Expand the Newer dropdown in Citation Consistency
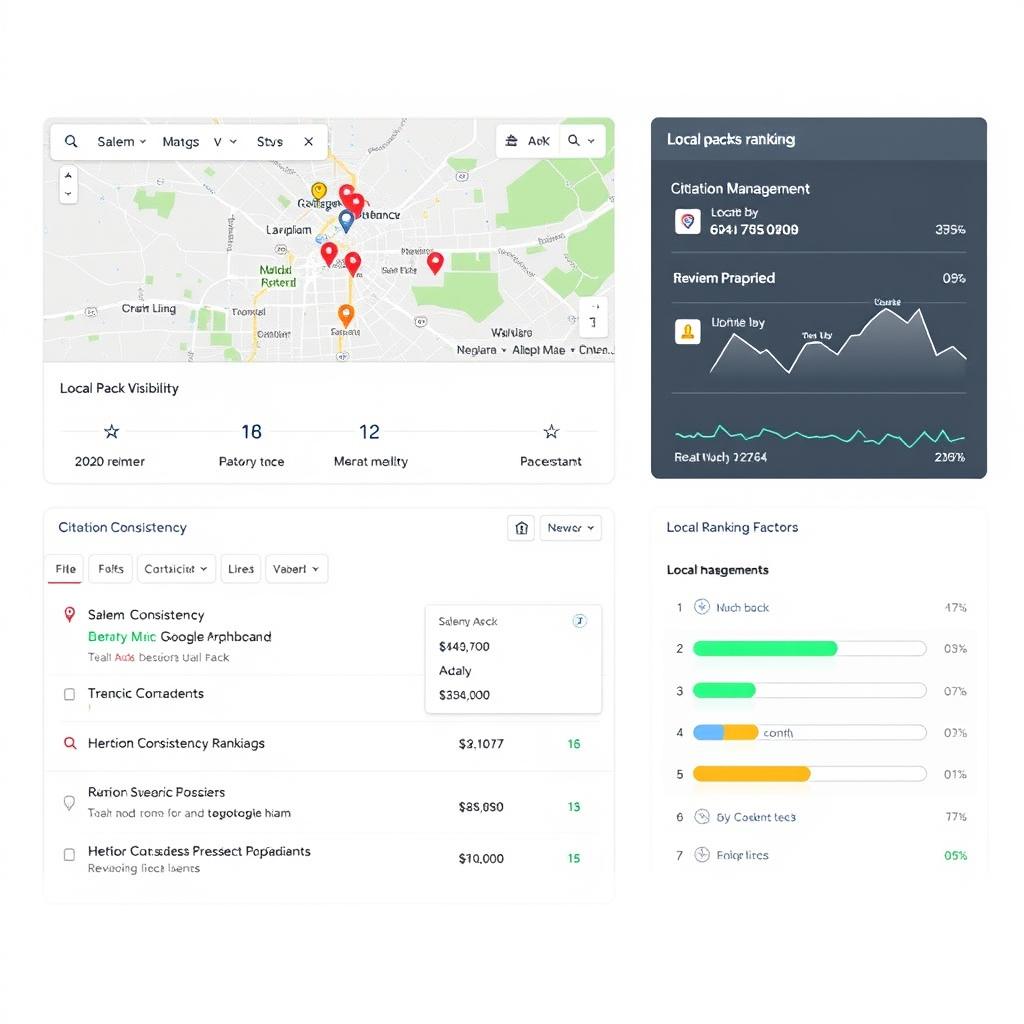 (570, 528)
